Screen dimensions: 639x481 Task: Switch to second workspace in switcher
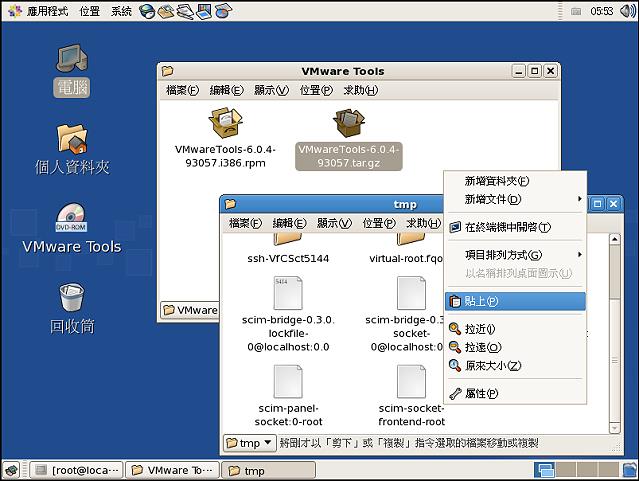[x=566, y=470]
